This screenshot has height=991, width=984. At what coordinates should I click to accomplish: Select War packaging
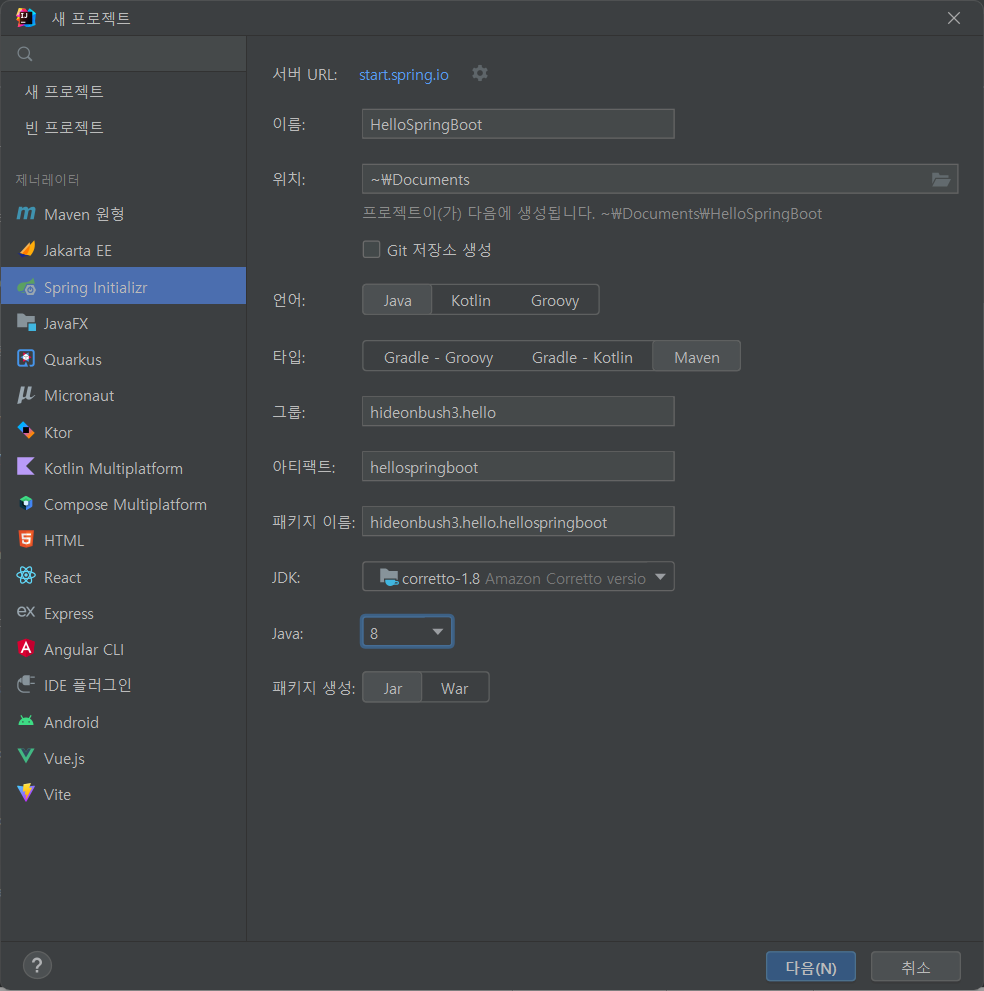pos(454,688)
